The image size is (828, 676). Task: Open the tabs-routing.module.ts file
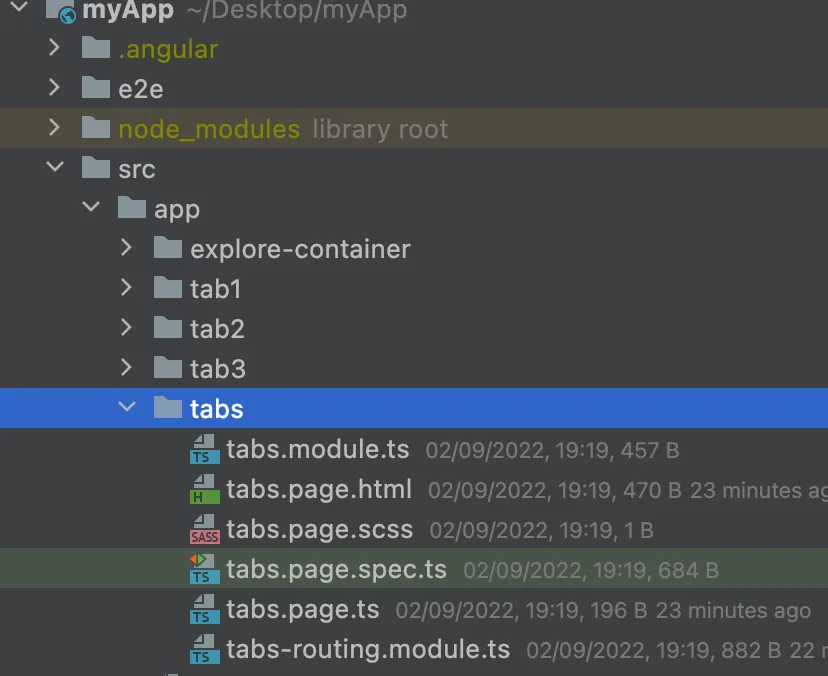pos(368,650)
